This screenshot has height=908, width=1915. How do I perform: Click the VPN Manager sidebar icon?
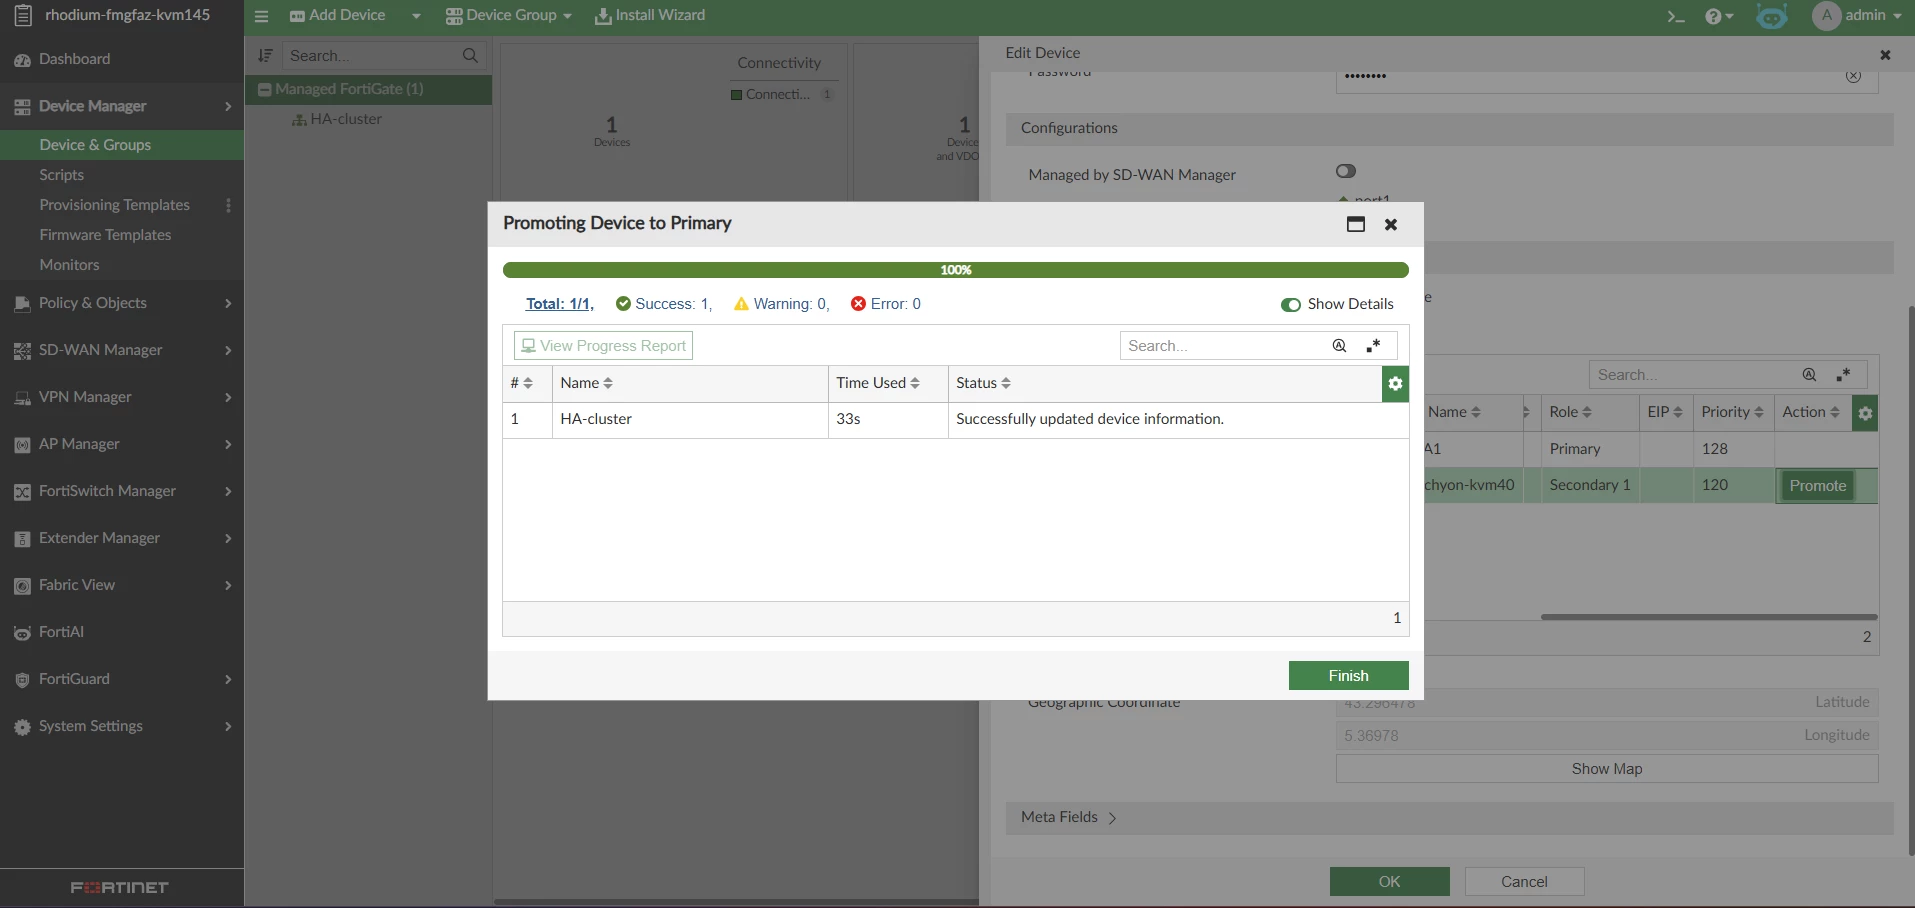[22, 398]
